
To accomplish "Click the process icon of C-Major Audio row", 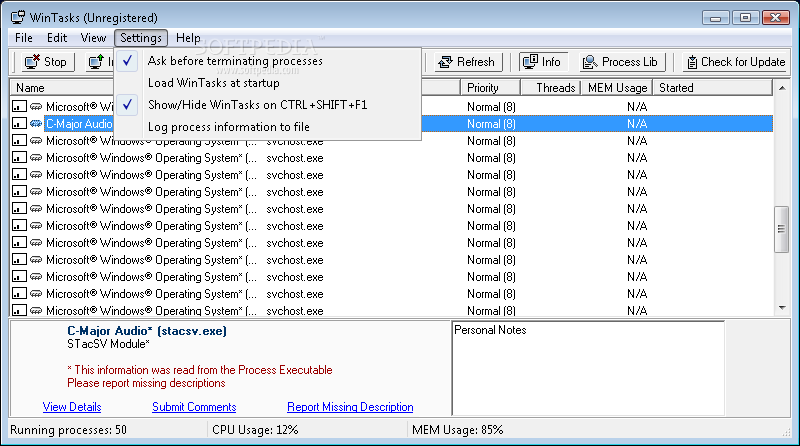I will click(x=36, y=123).
